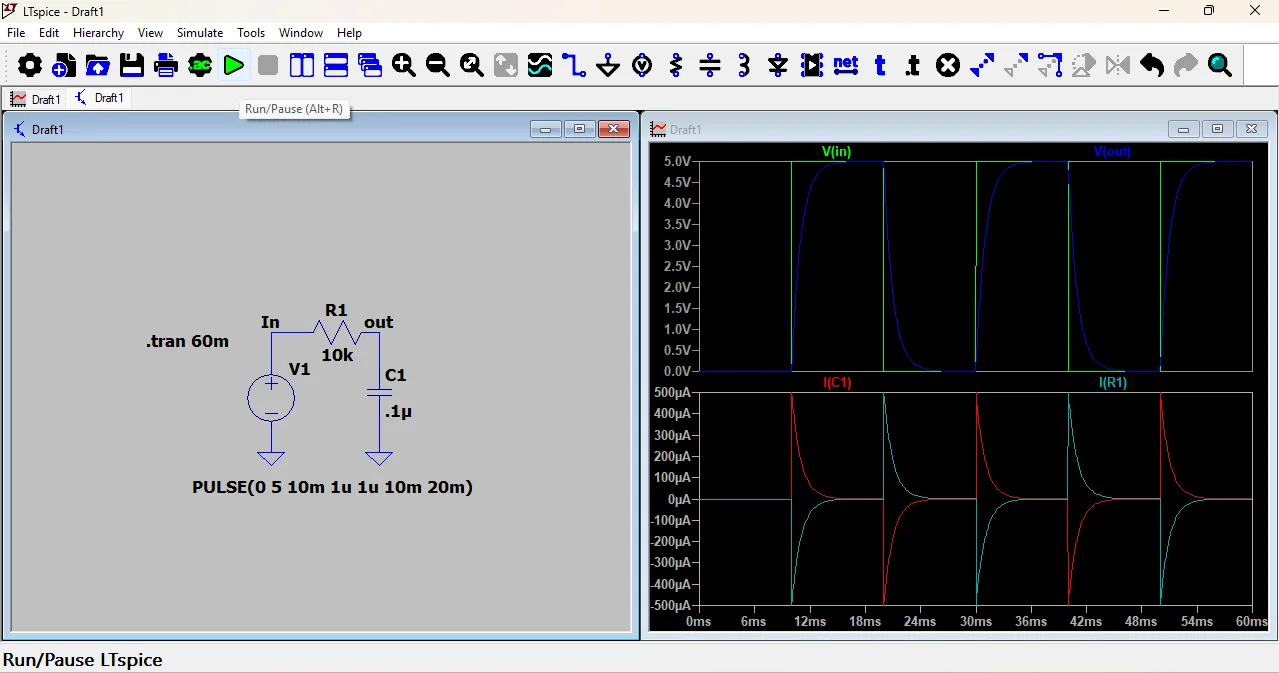
Task: Open the Simulate menu
Action: [x=200, y=33]
